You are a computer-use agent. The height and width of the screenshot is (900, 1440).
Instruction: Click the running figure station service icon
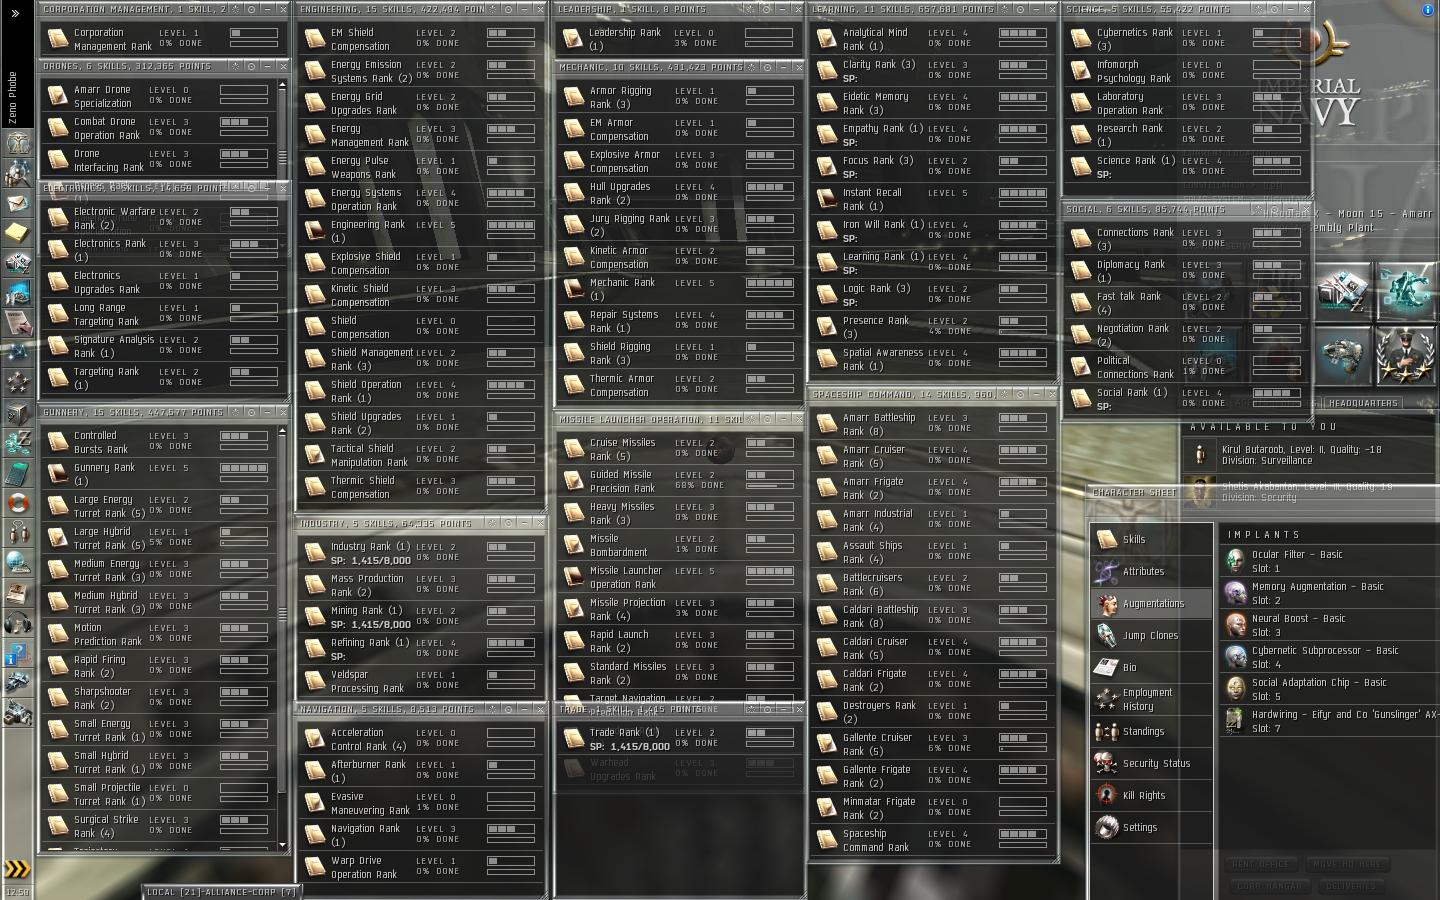pos(1407,291)
